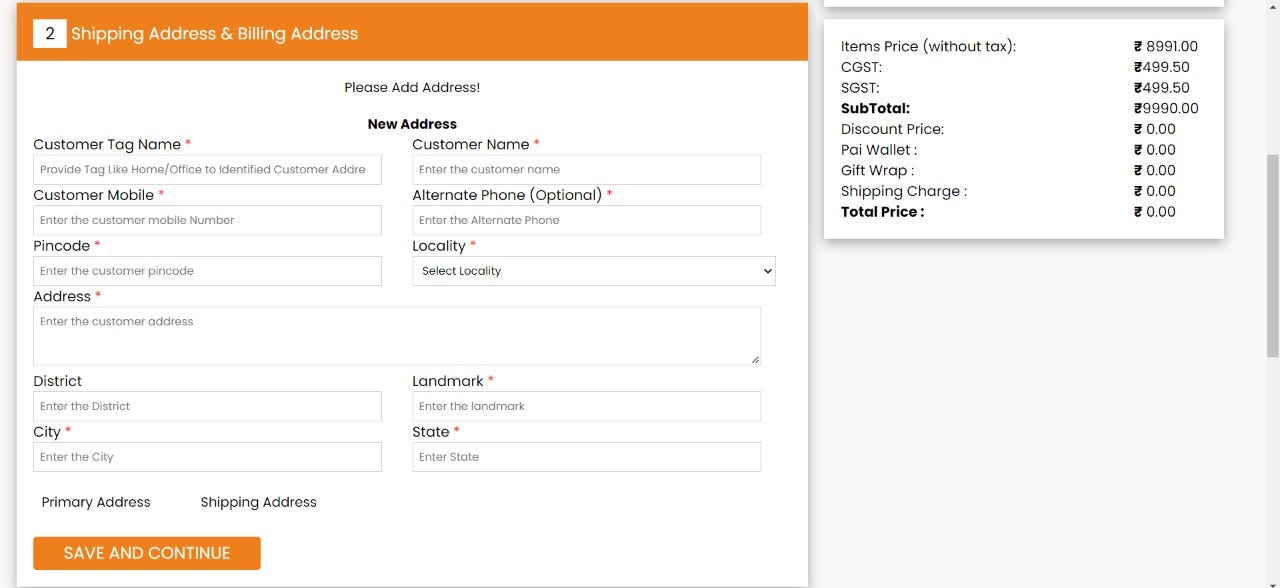Click the page vertical scrollbar thumb
This screenshot has height=588, width=1280.
click(x=1273, y=255)
